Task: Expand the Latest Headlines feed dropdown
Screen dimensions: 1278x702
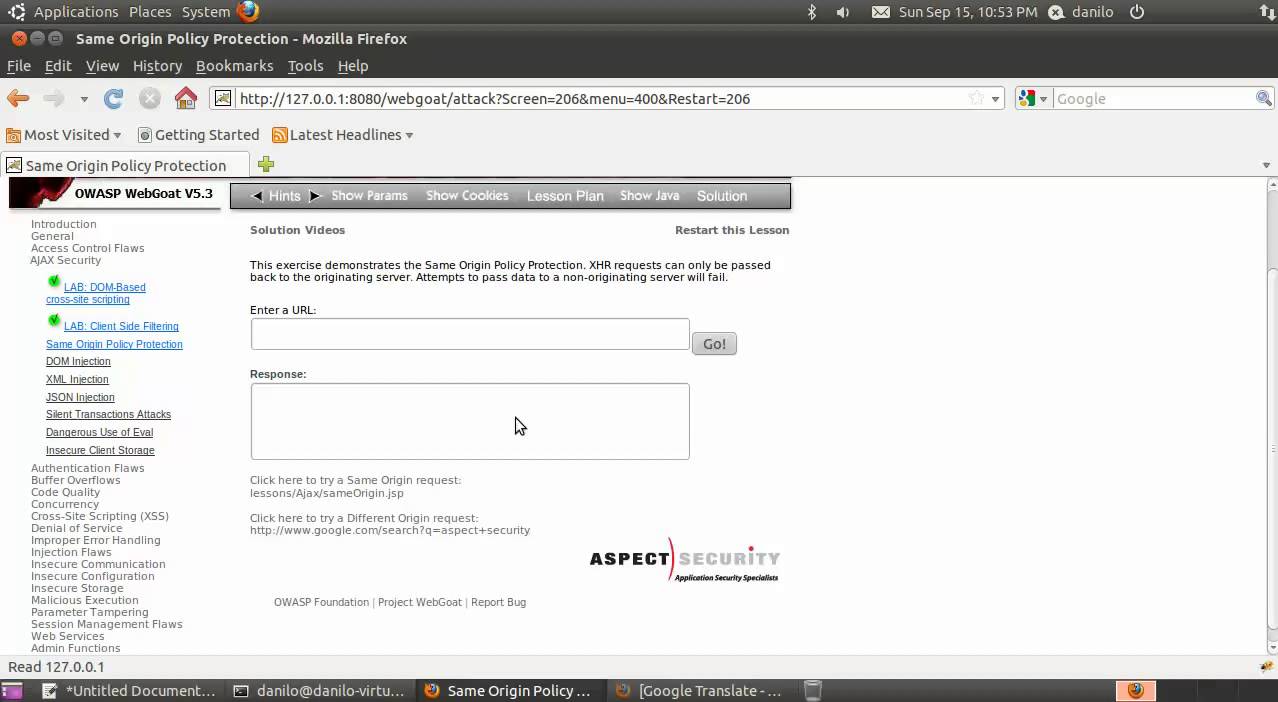Action: click(343, 135)
